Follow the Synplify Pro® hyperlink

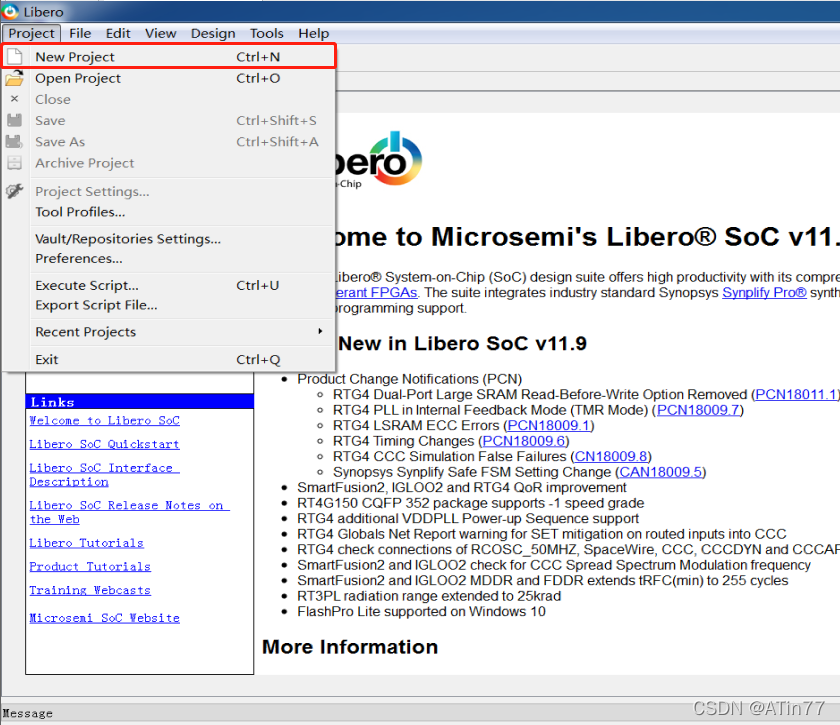tap(764, 293)
